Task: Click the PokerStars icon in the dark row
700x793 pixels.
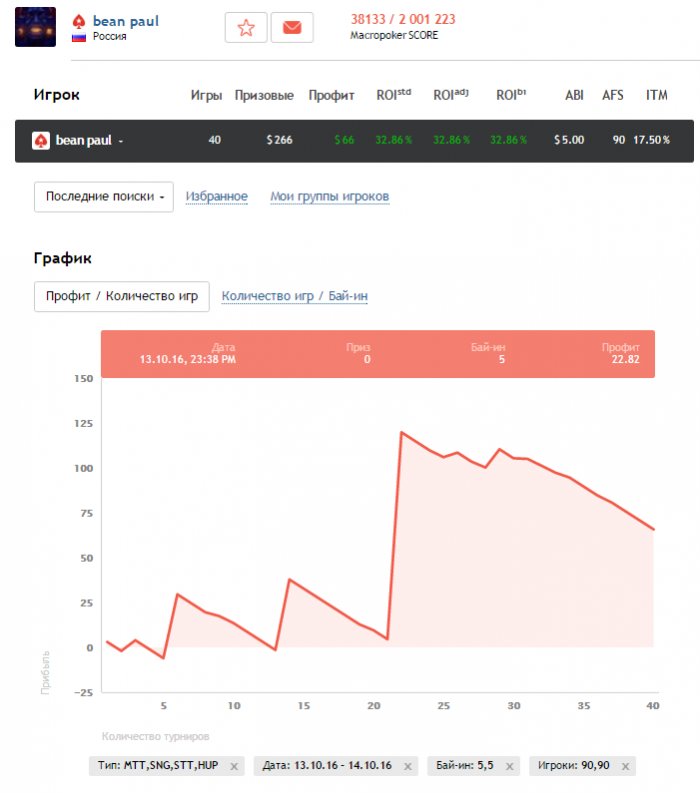Action: point(41,140)
